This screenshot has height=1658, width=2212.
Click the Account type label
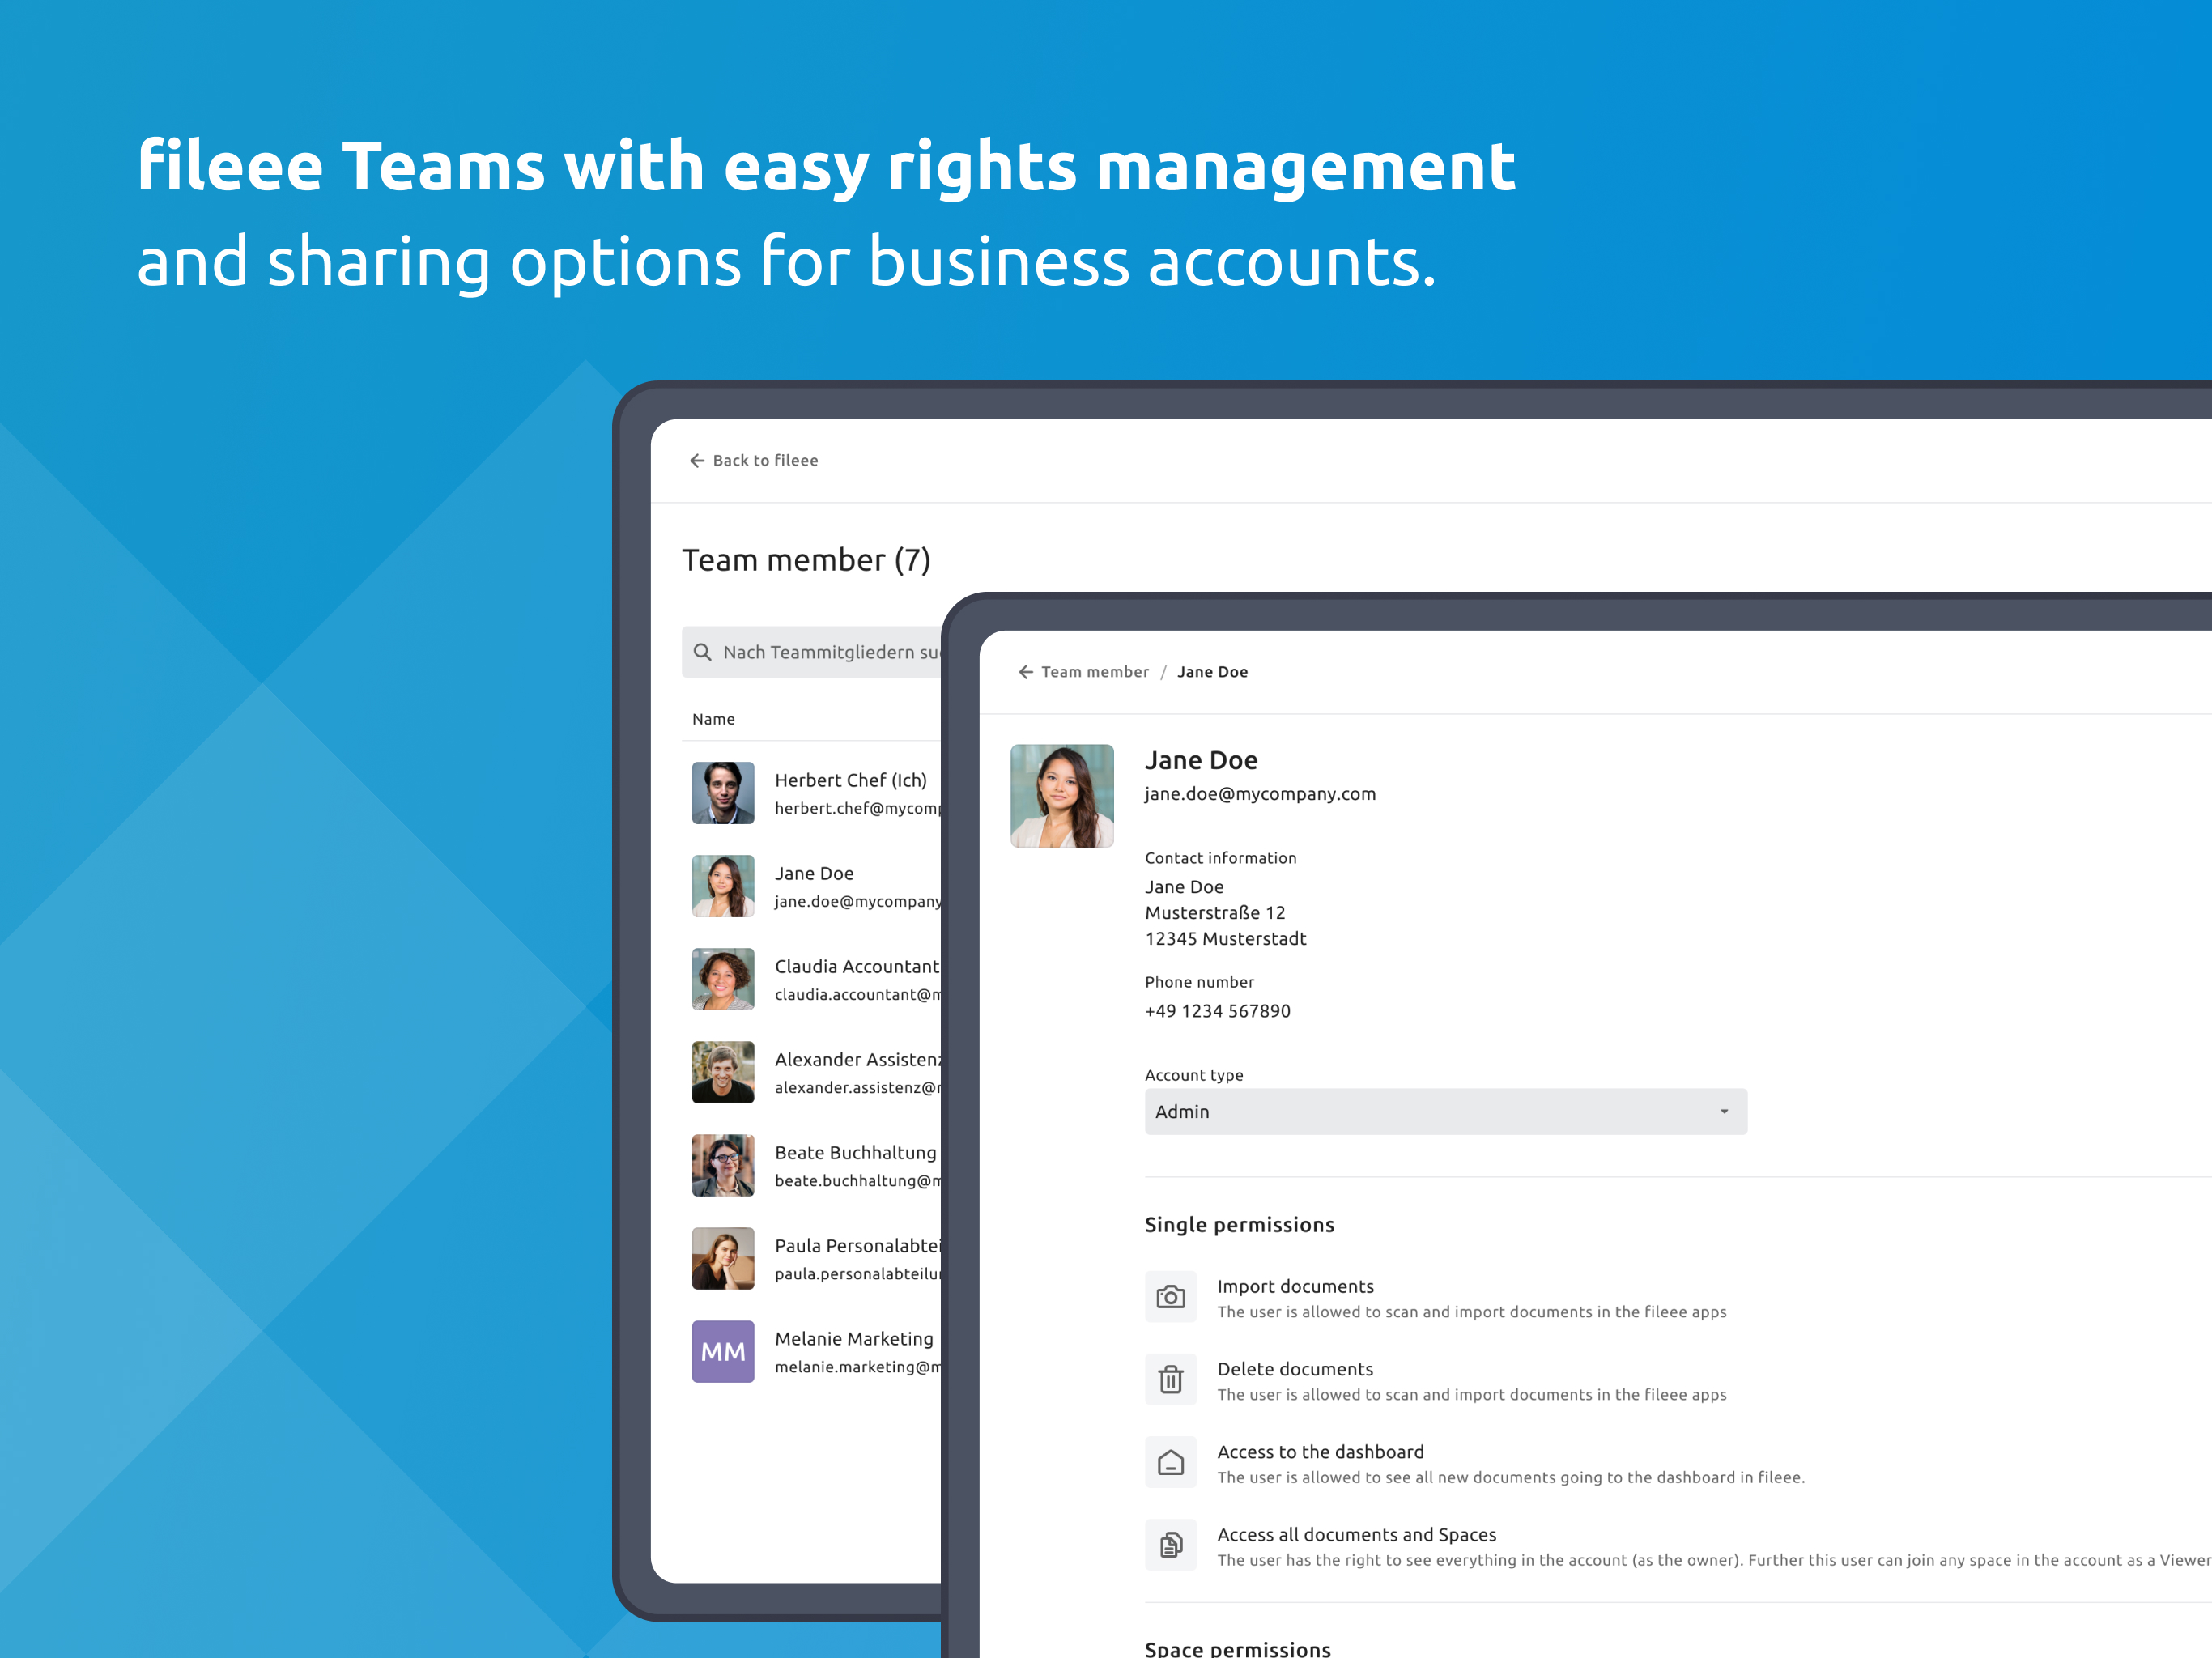click(x=1194, y=1075)
